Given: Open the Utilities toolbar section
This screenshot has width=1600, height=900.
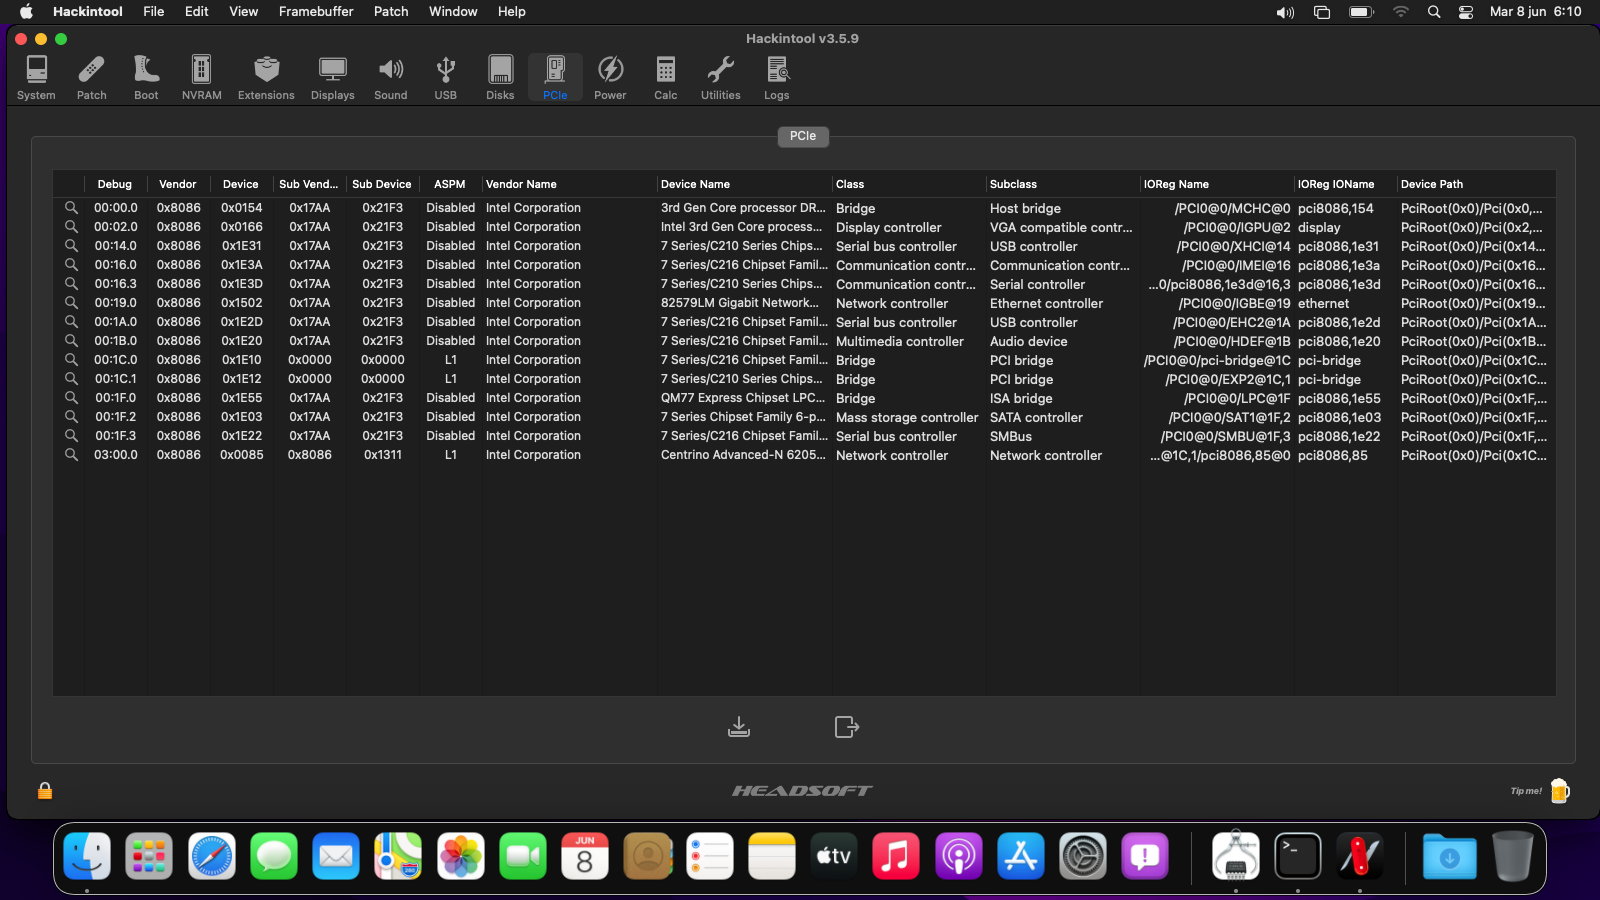Looking at the screenshot, I should 720,78.
